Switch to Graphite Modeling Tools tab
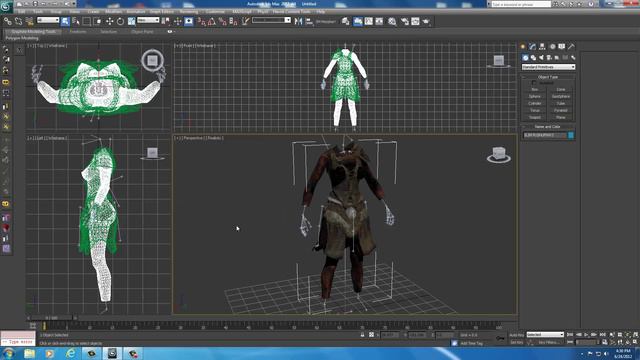This screenshot has height=360, width=640. click(33, 31)
